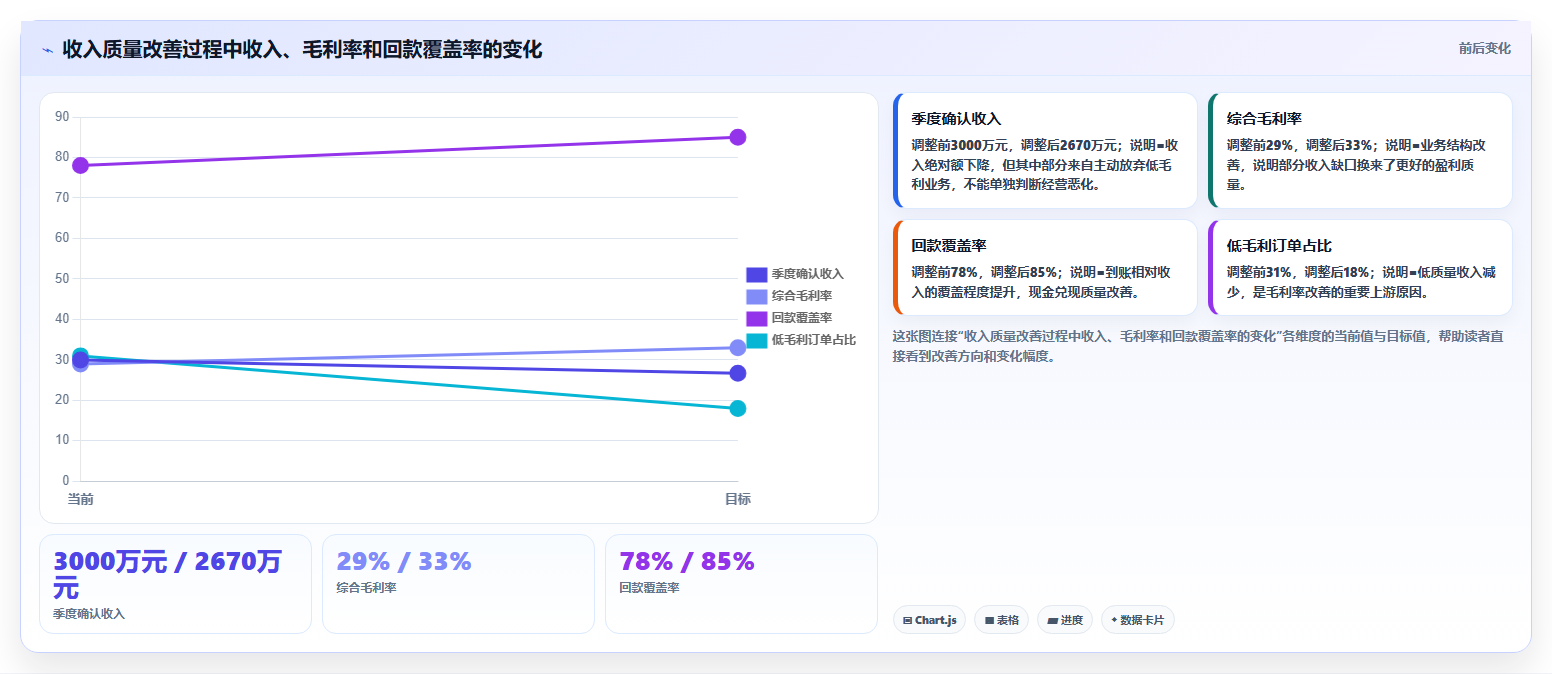Open the 低毛利订单占比 explanation card

coord(1360,267)
